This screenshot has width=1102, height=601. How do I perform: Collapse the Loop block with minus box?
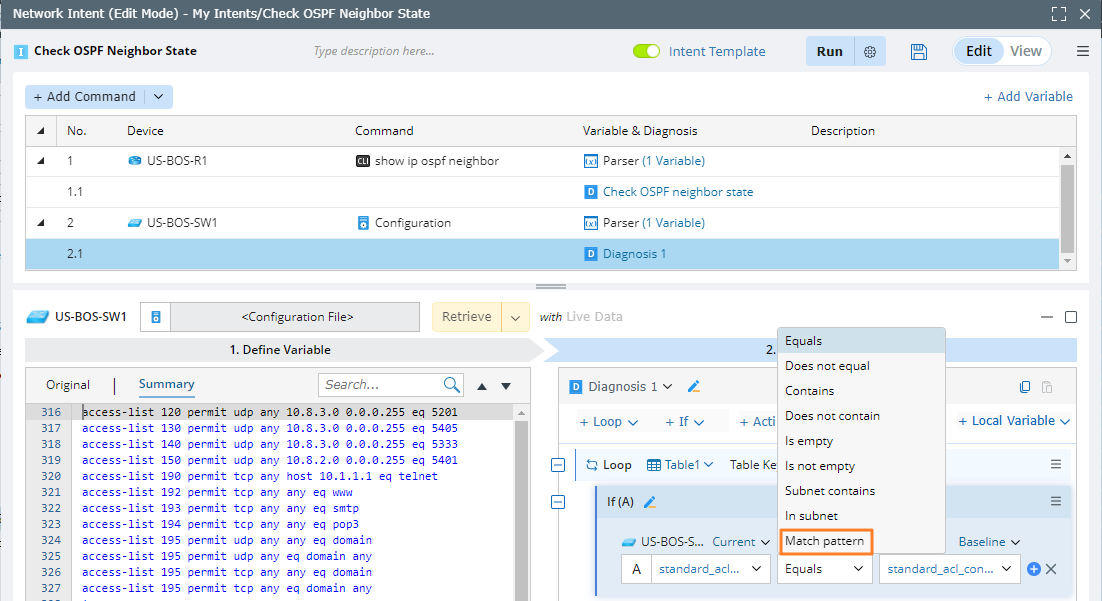[559, 465]
